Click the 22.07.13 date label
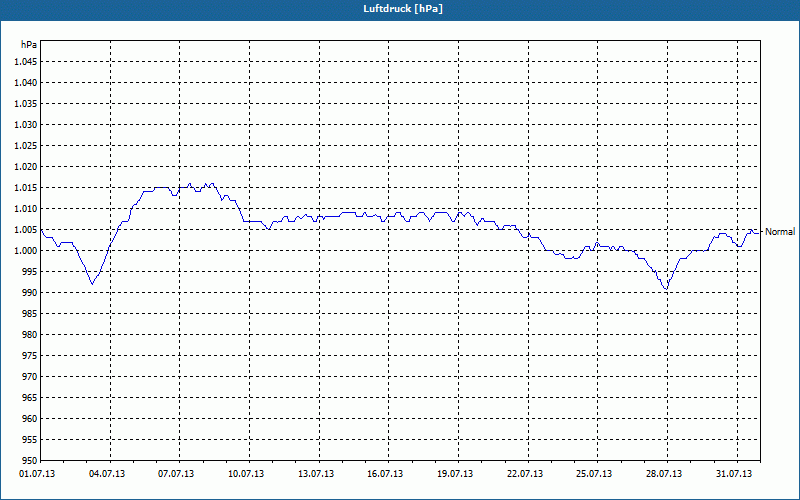The height and width of the screenshot is (500, 800). point(525,474)
